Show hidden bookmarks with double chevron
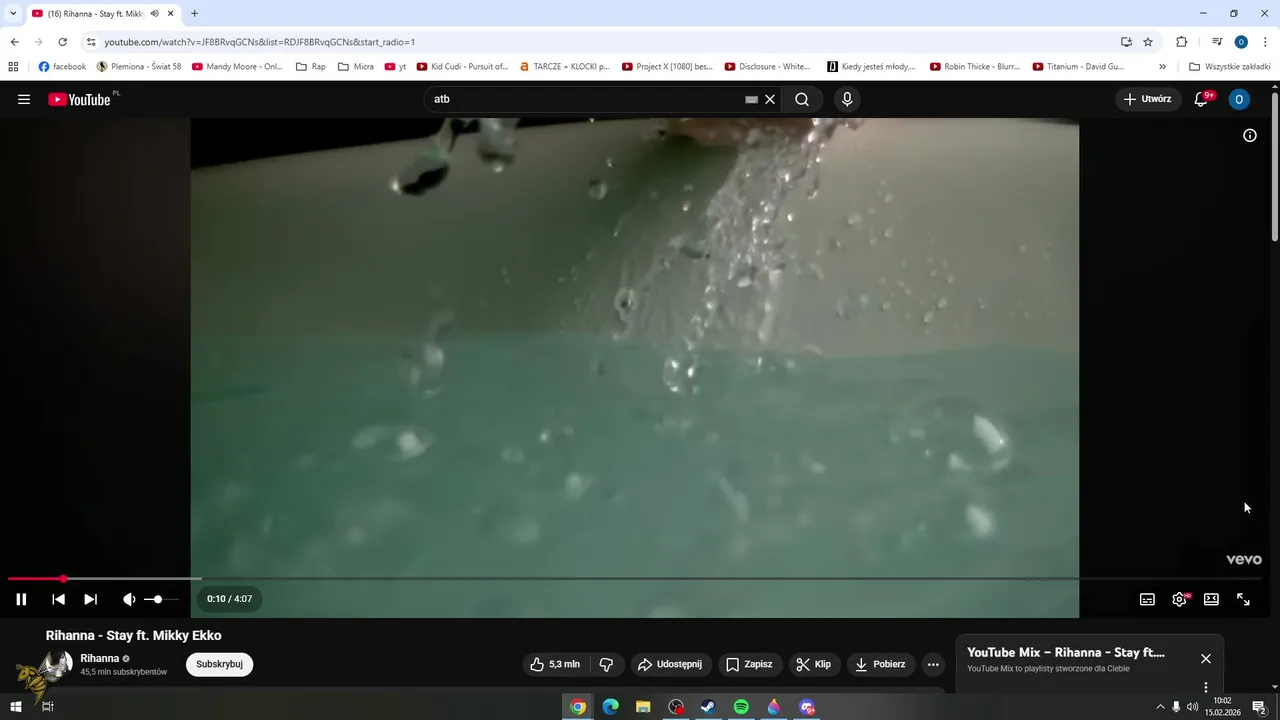The image size is (1280, 720). (1162, 66)
